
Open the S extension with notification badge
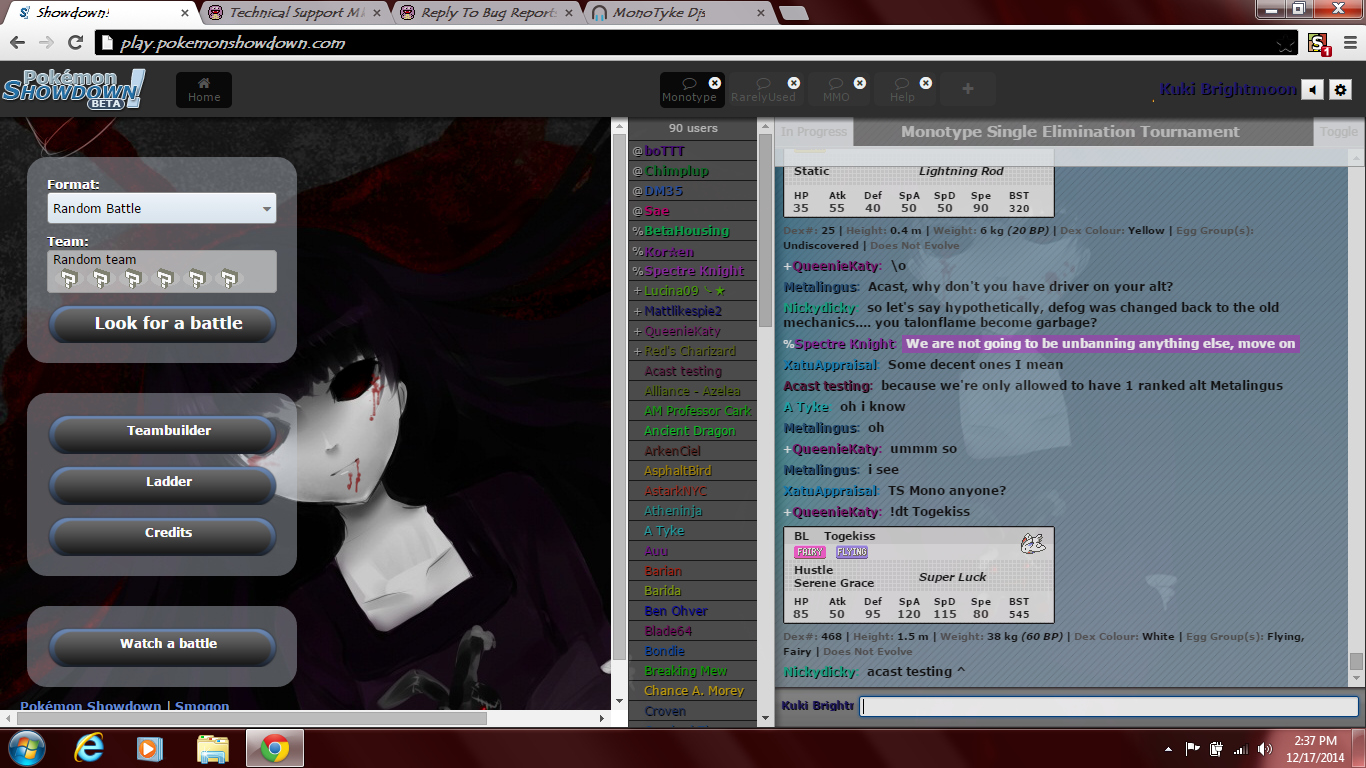[1319, 44]
